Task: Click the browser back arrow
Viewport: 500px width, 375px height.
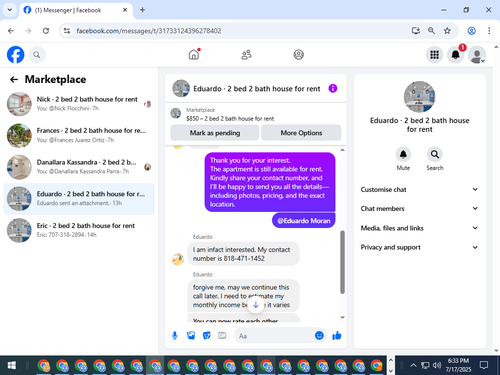Action: [x=11, y=31]
